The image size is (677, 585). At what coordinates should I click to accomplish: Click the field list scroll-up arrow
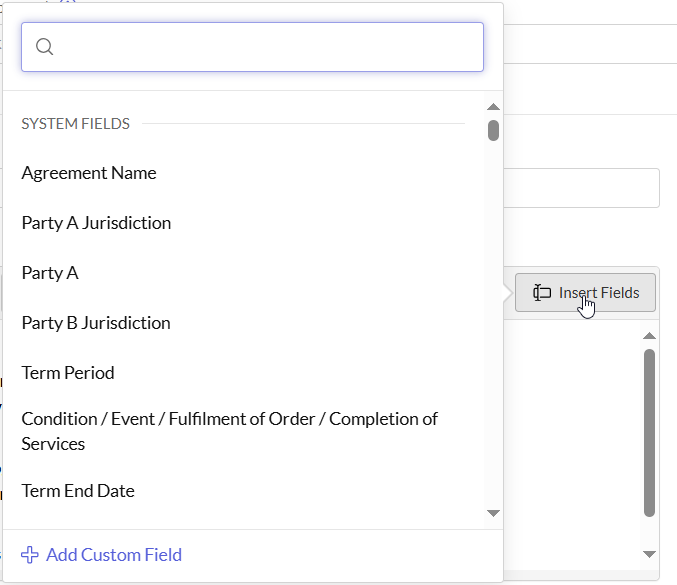click(493, 107)
